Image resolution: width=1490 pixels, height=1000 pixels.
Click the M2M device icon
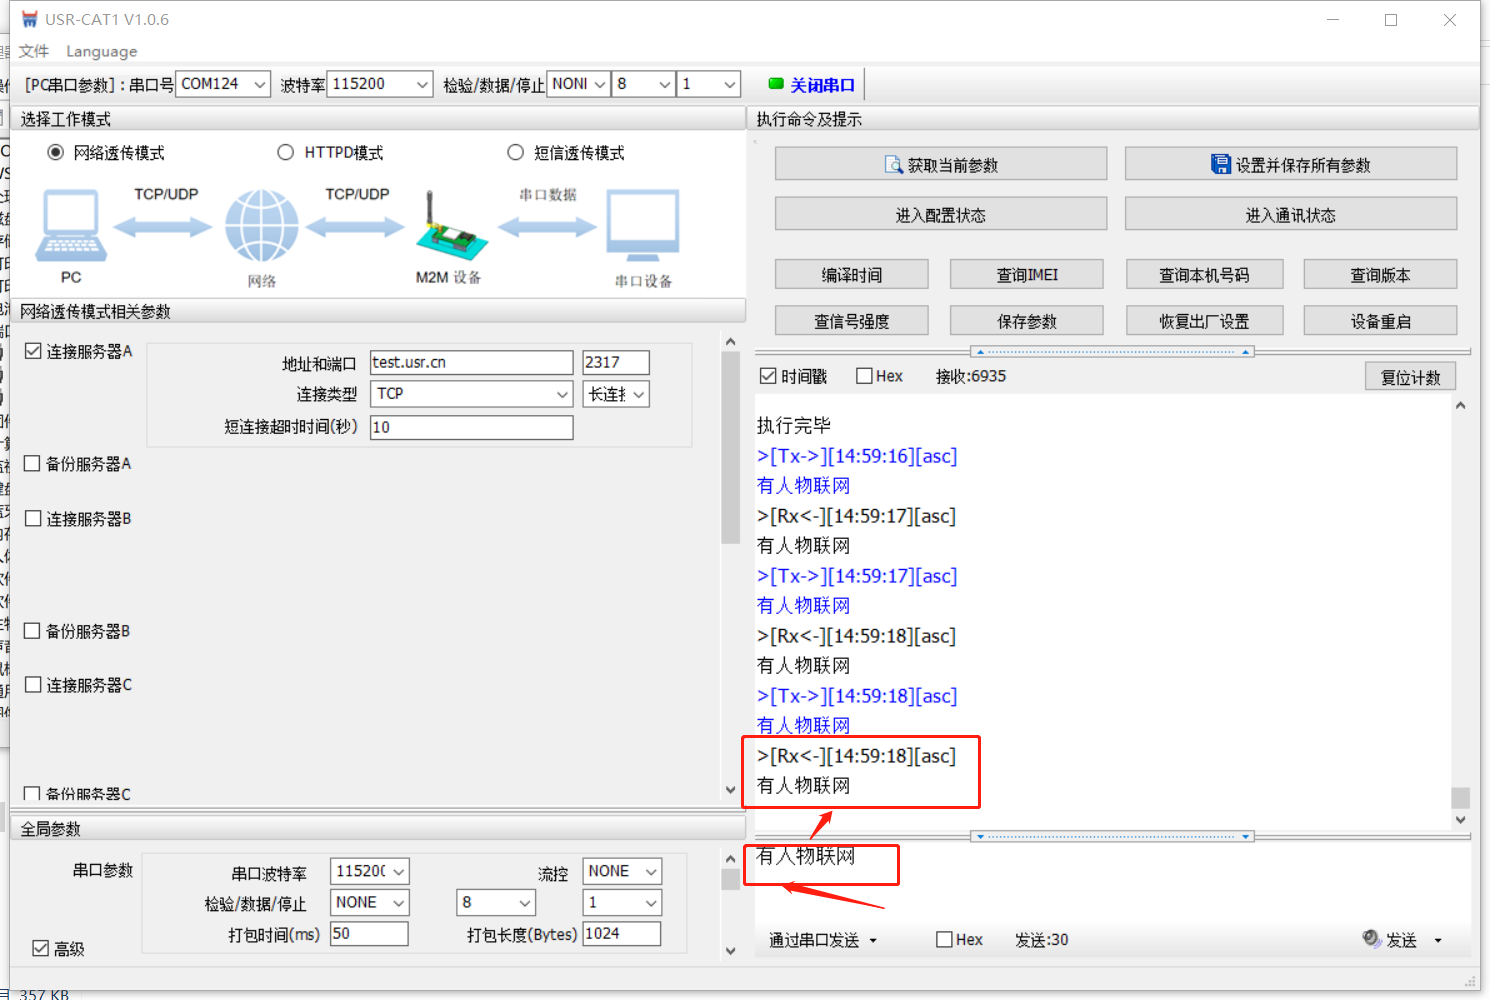(450, 228)
